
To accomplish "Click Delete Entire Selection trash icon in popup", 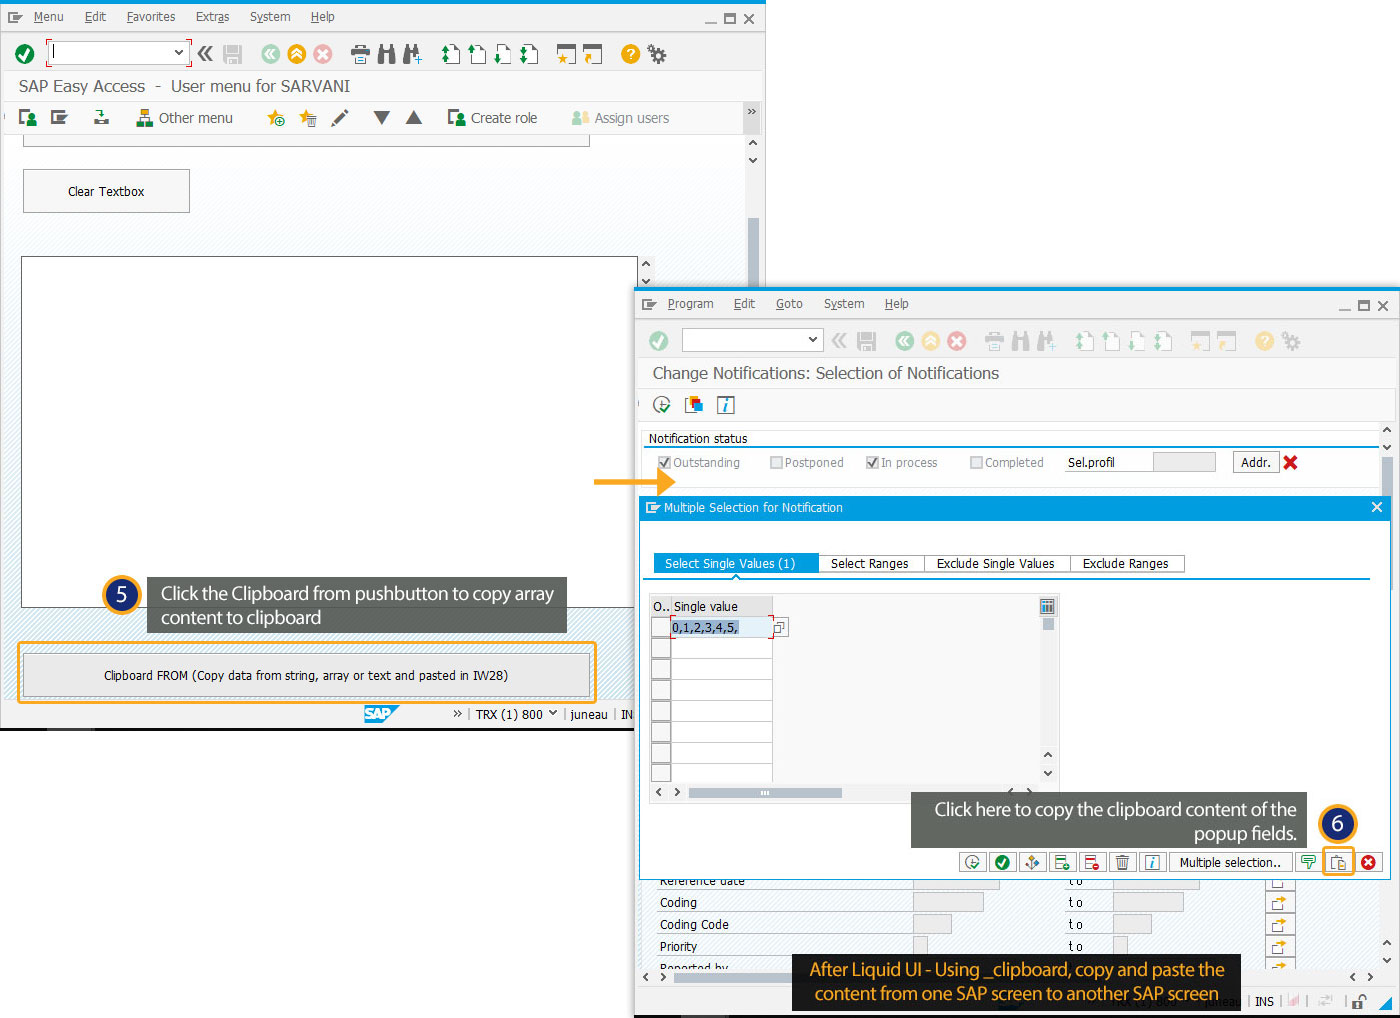I will [1122, 862].
